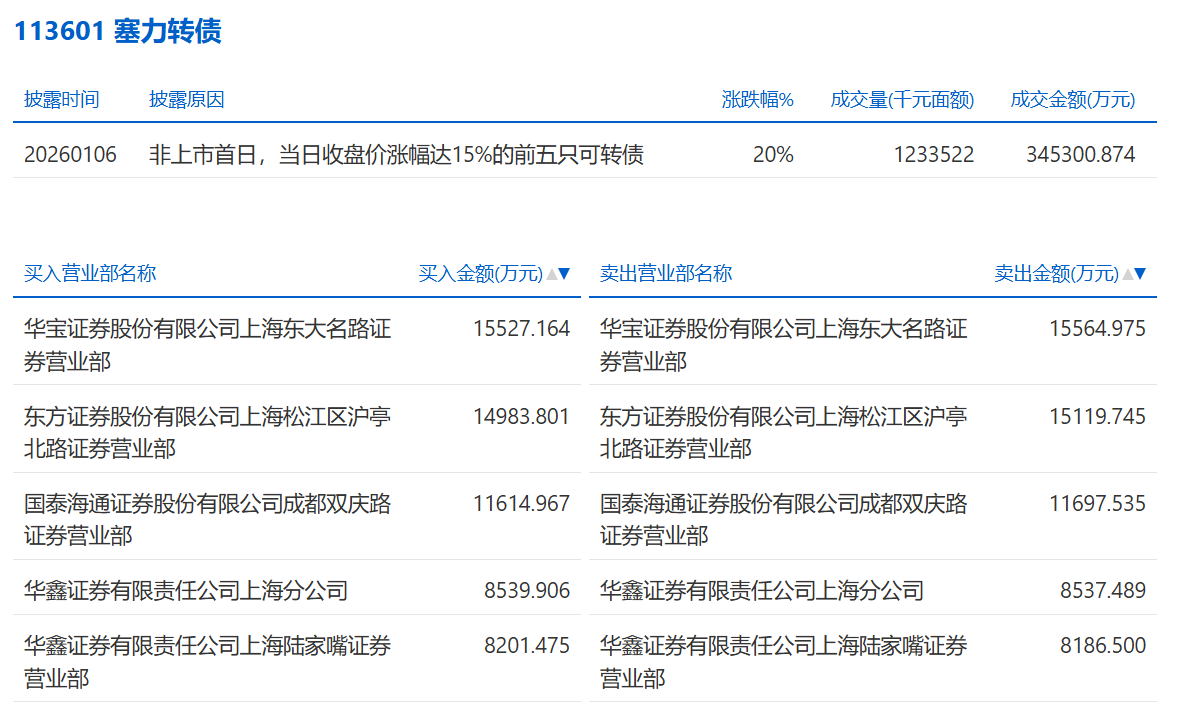Image resolution: width=1194 pixels, height=705 pixels.
Task: Select the disclosure date 20260106
Action: pyautogui.click(x=70, y=155)
